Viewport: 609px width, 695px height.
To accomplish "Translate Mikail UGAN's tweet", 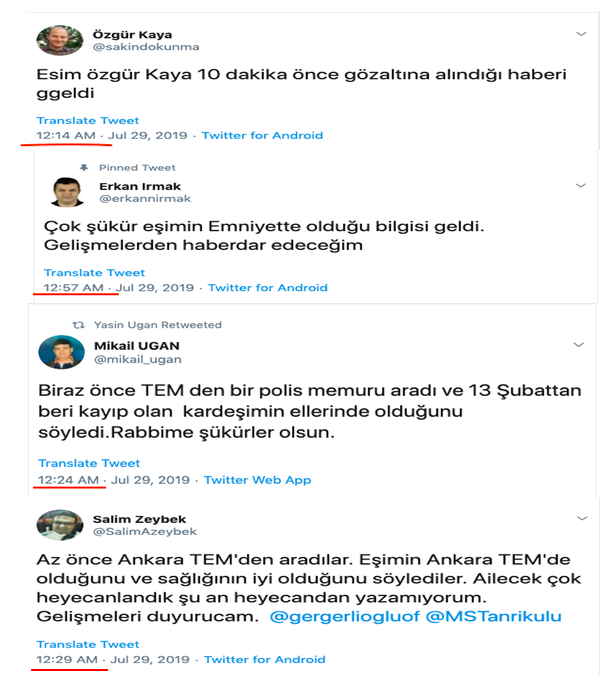I will 89,463.
